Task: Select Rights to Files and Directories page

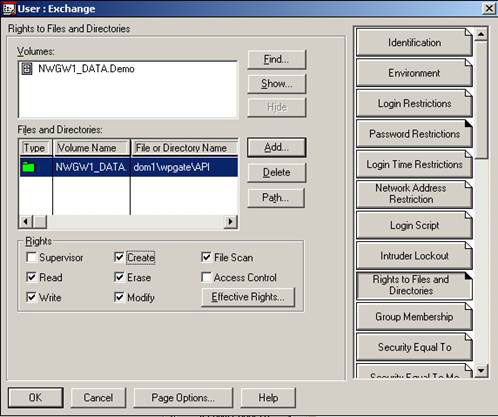Action: (x=414, y=286)
